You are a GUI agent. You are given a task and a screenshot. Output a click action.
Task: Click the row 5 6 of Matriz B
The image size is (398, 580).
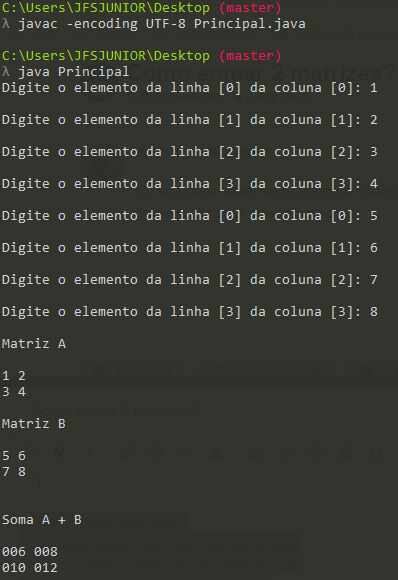coord(14,456)
